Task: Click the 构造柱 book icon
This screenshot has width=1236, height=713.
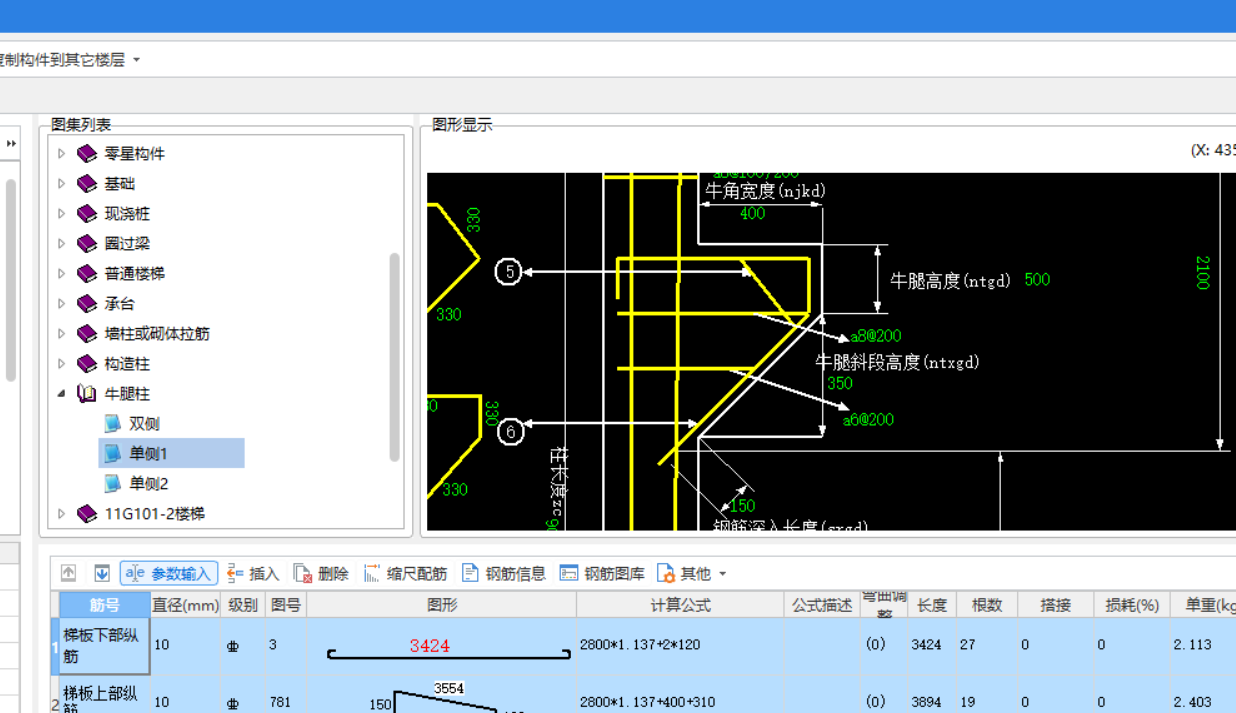Action: coord(87,364)
